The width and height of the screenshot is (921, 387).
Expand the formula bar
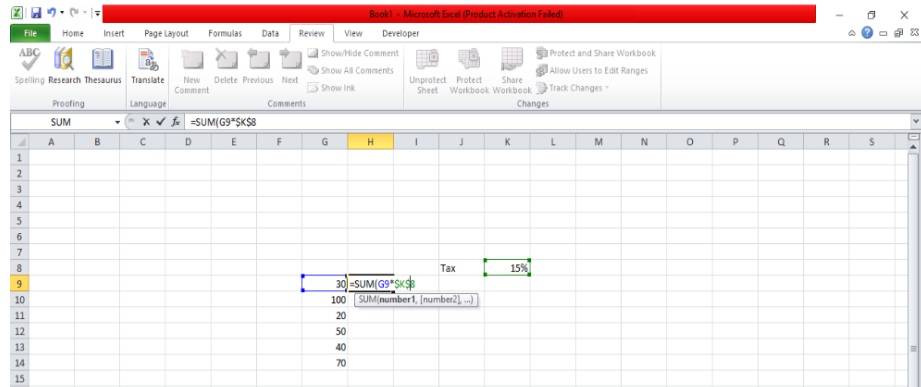click(x=916, y=122)
